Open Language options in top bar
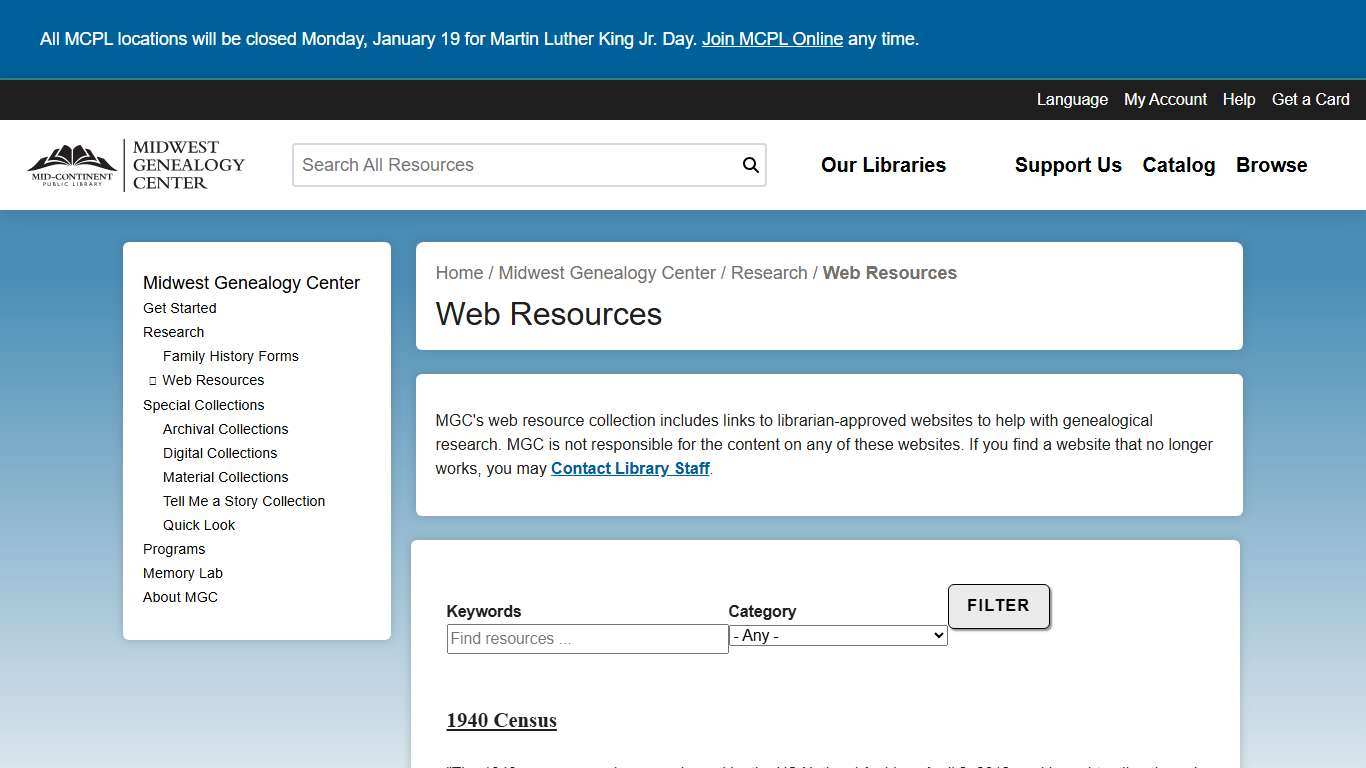Image resolution: width=1366 pixels, height=768 pixels. click(1072, 99)
